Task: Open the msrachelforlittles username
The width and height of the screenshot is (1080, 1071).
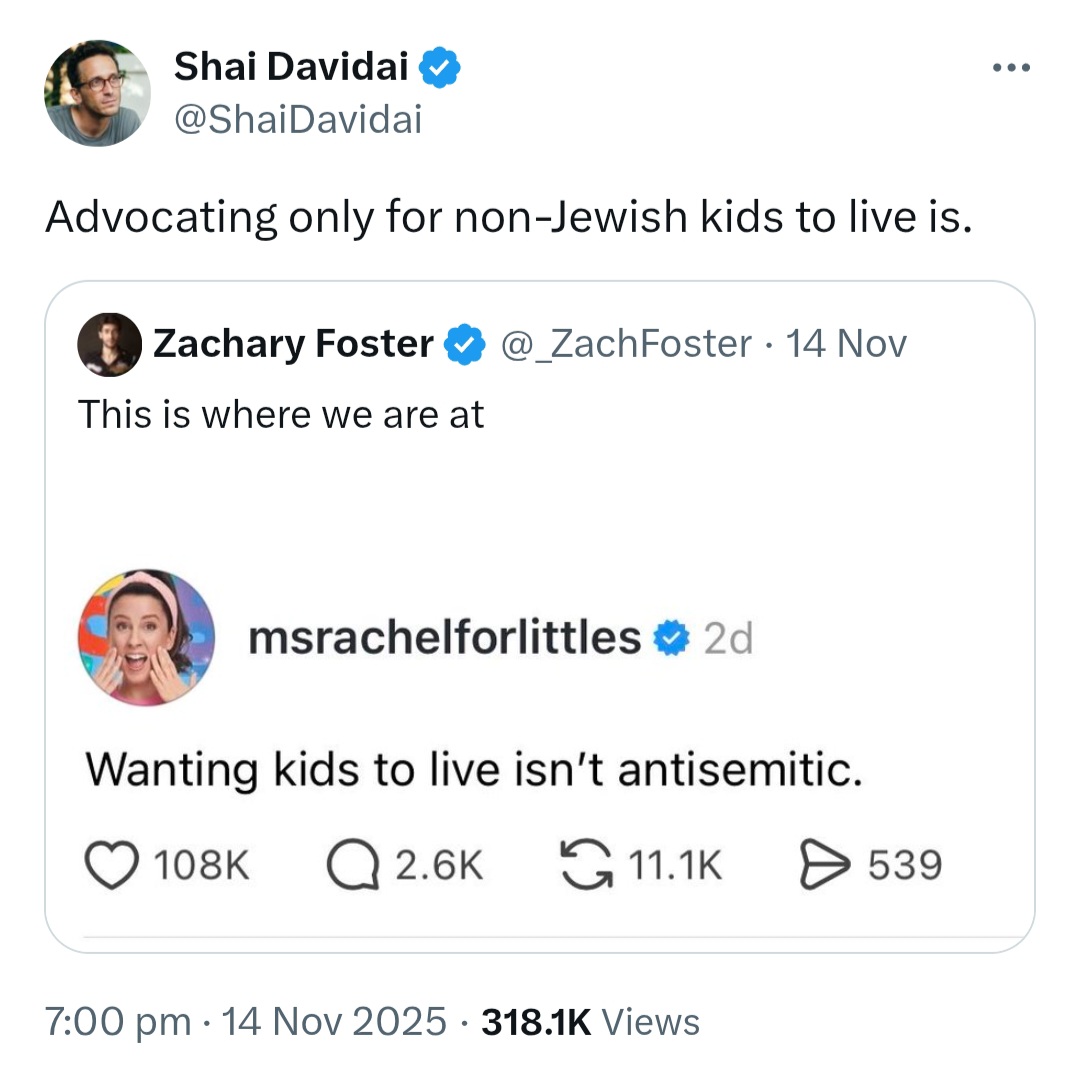Action: click(x=444, y=637)
